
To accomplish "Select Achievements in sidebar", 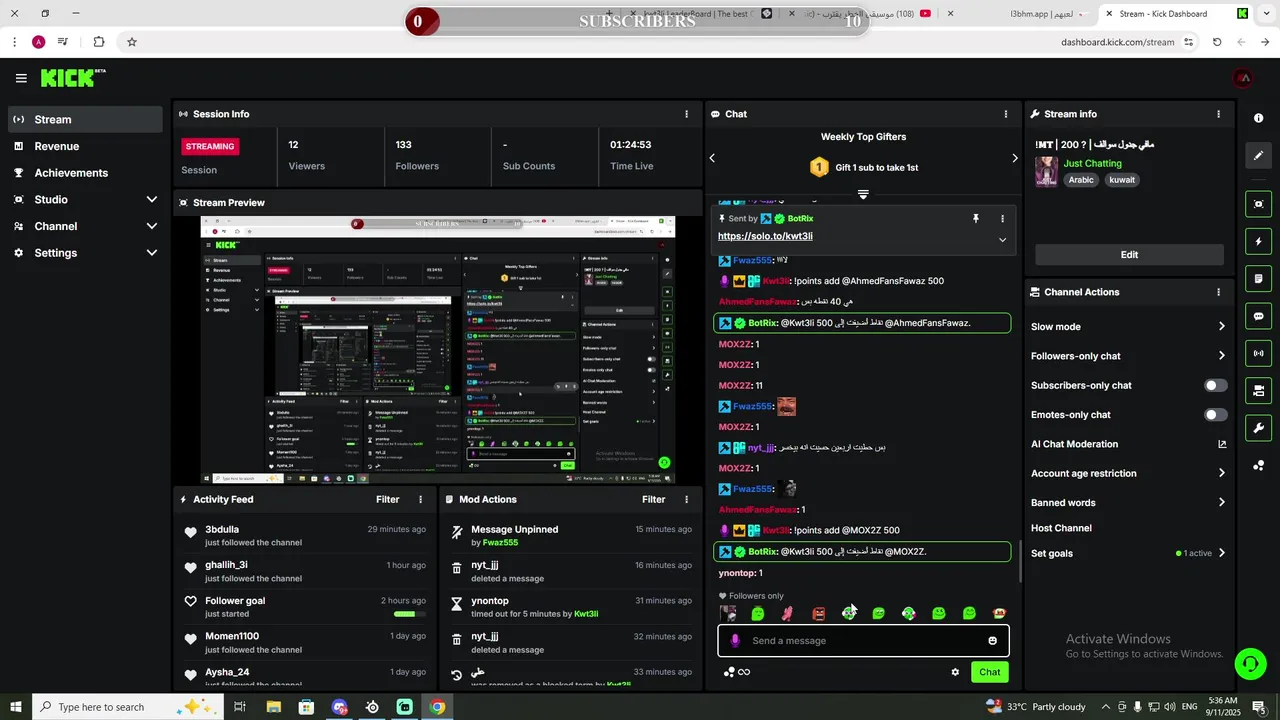I will 84,173.
